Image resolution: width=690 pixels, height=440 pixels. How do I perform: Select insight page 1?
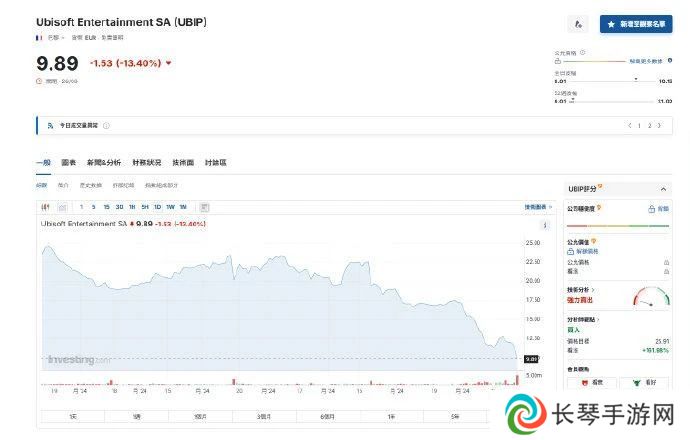click(639, 126)
